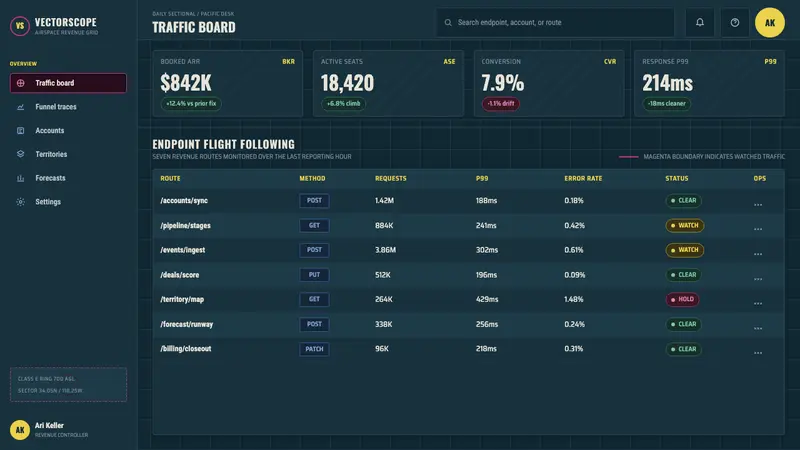Screen dimensions: 800x450
Task: Focus the endpoint search field
Action: [x=555, y=22]
